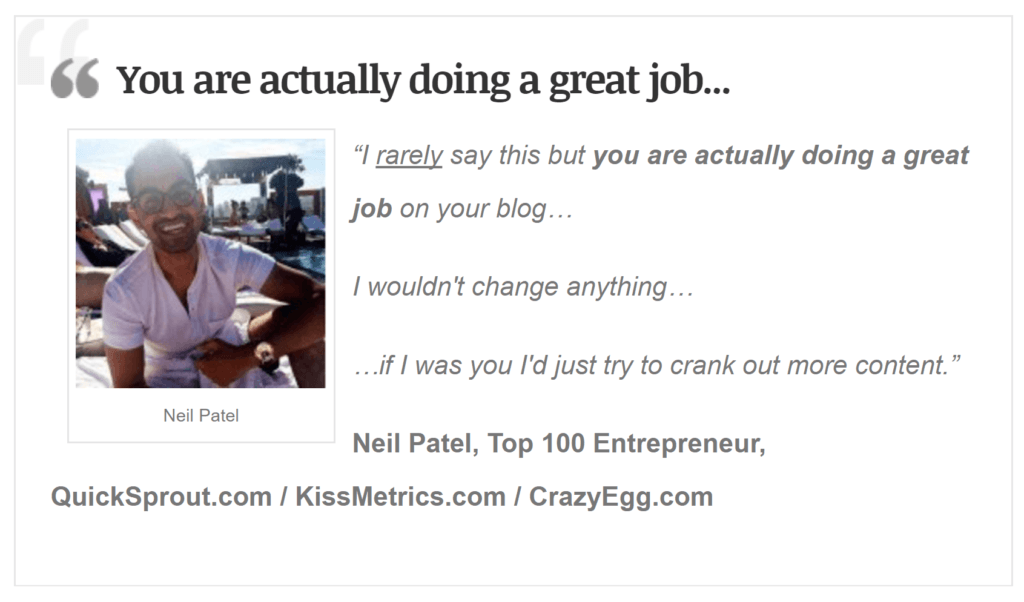Screen dimensions: 1024x602
Task: Click the glasses on the man's face
Action: (166, 199)
